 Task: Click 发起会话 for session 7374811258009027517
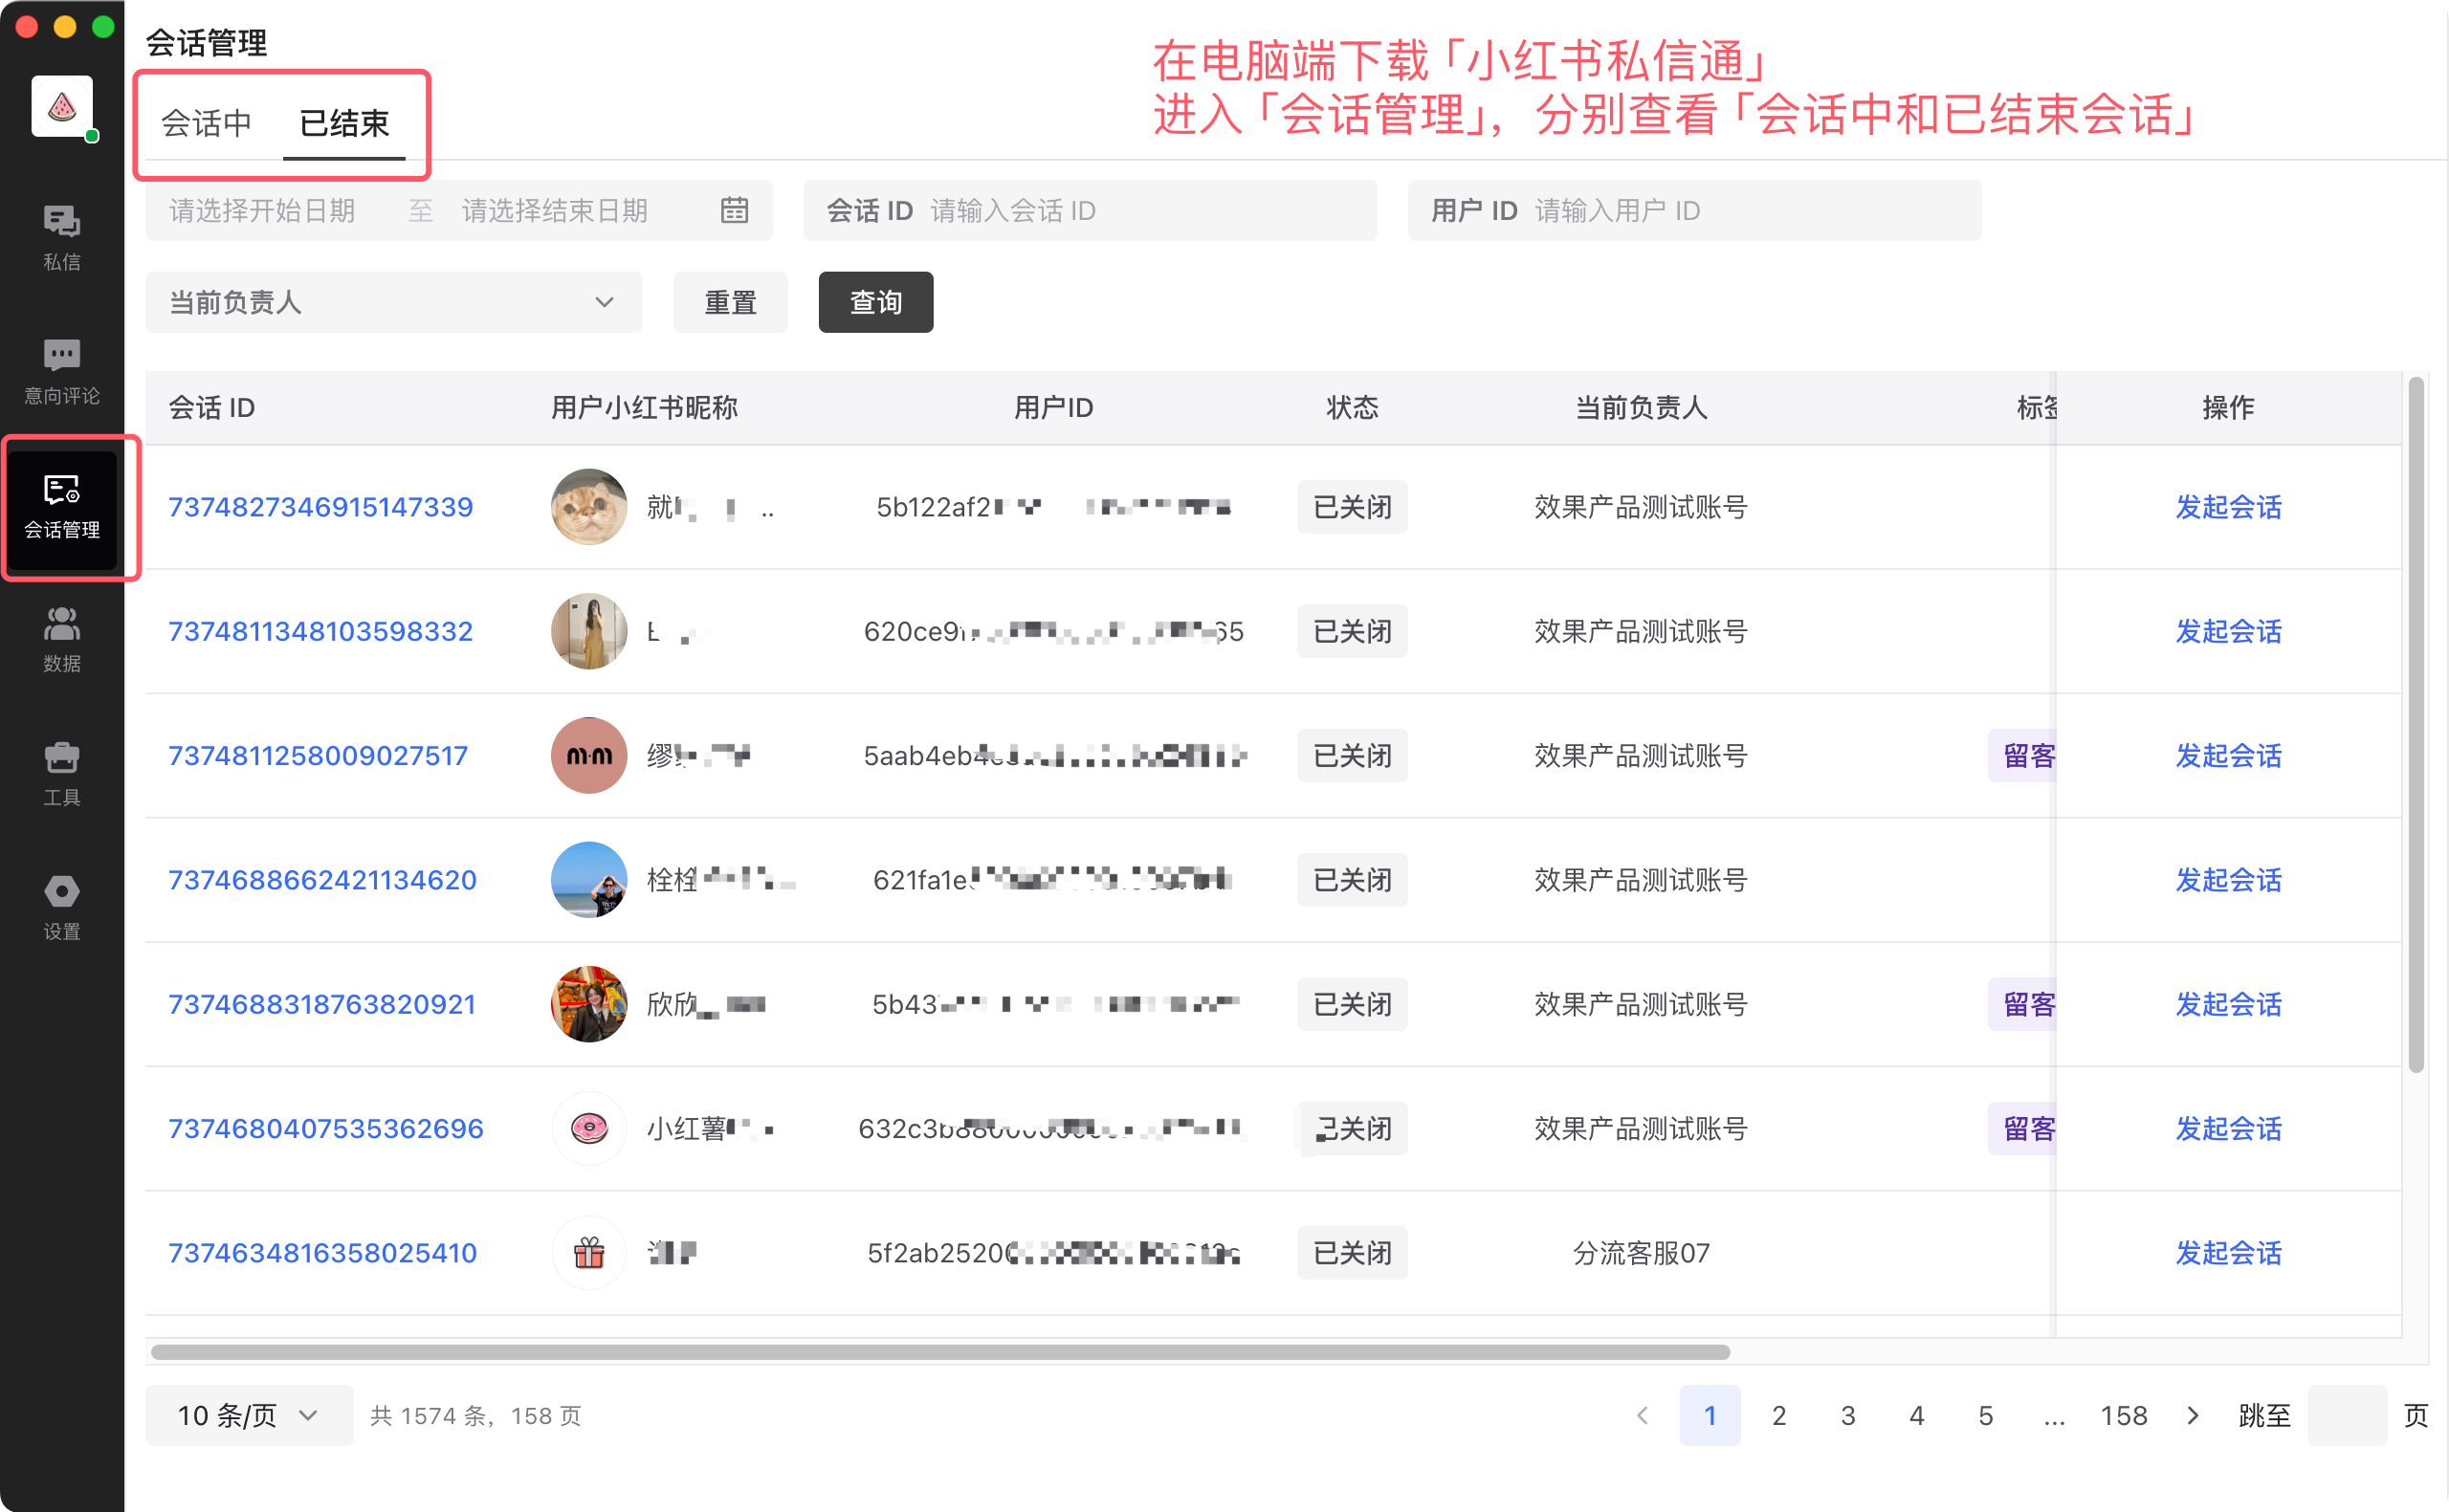2228,755
